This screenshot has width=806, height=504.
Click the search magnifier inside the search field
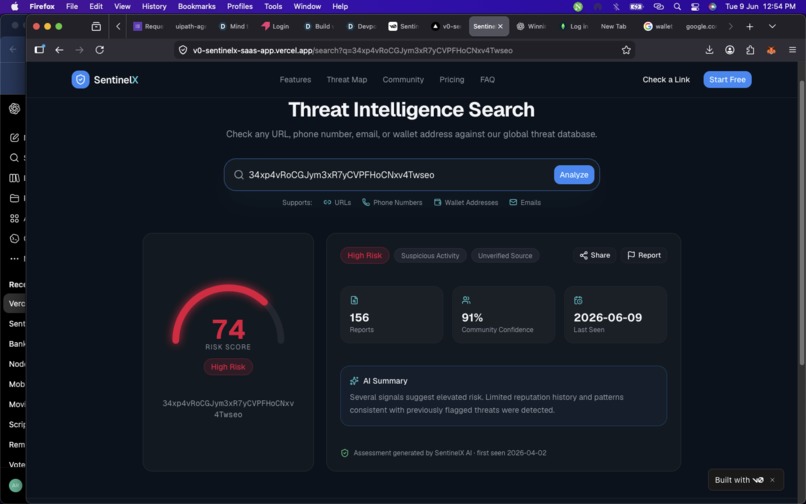(239, 175)
